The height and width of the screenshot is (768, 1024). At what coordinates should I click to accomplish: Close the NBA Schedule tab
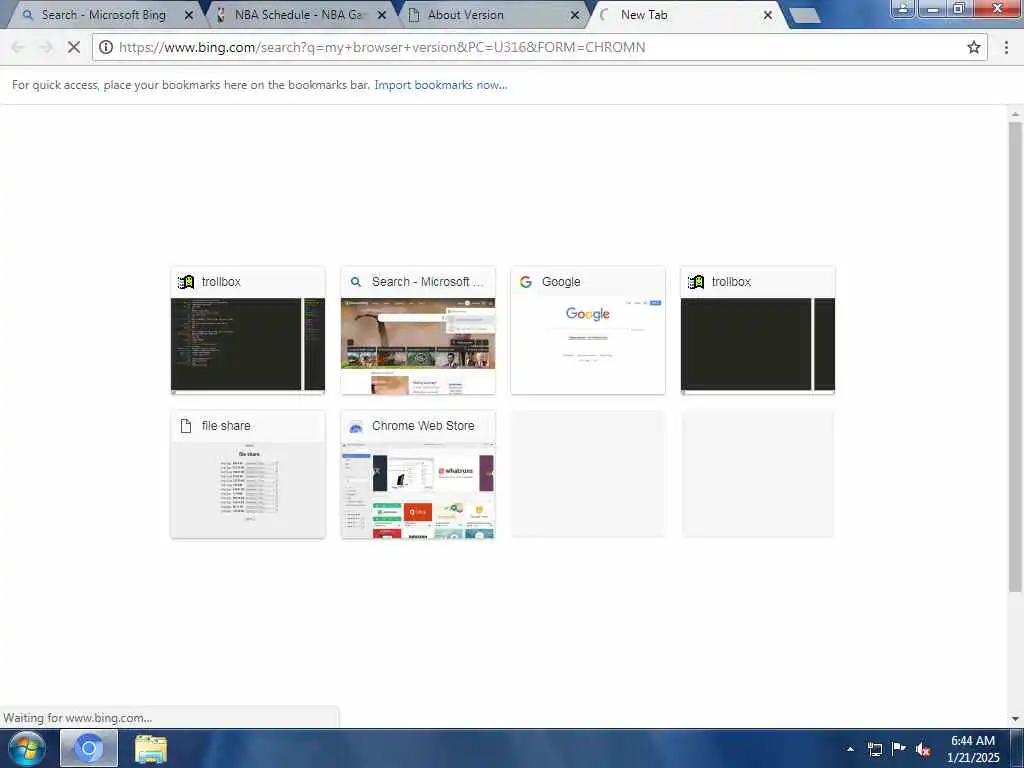(x=382, y=15)
